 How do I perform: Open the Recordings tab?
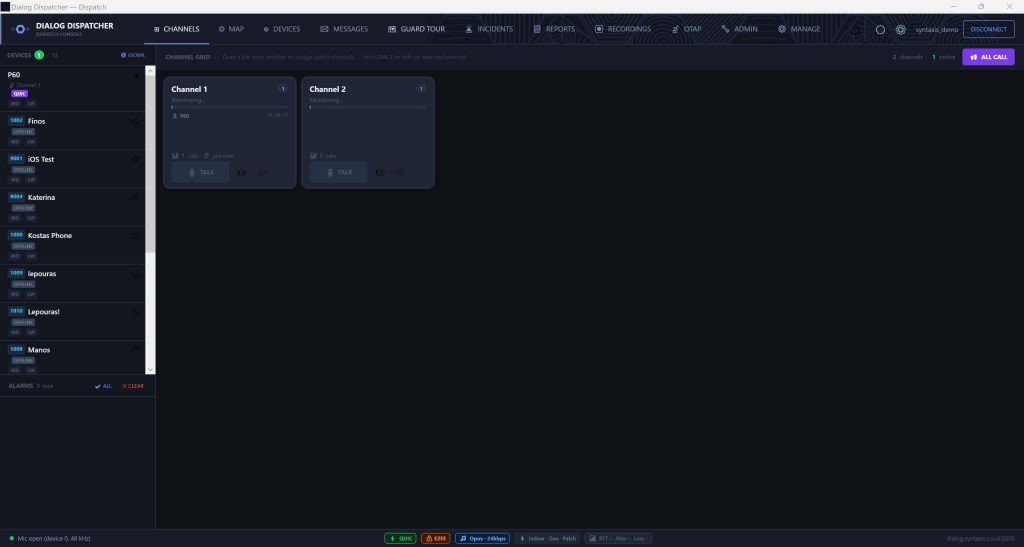[x=622, y=29]
